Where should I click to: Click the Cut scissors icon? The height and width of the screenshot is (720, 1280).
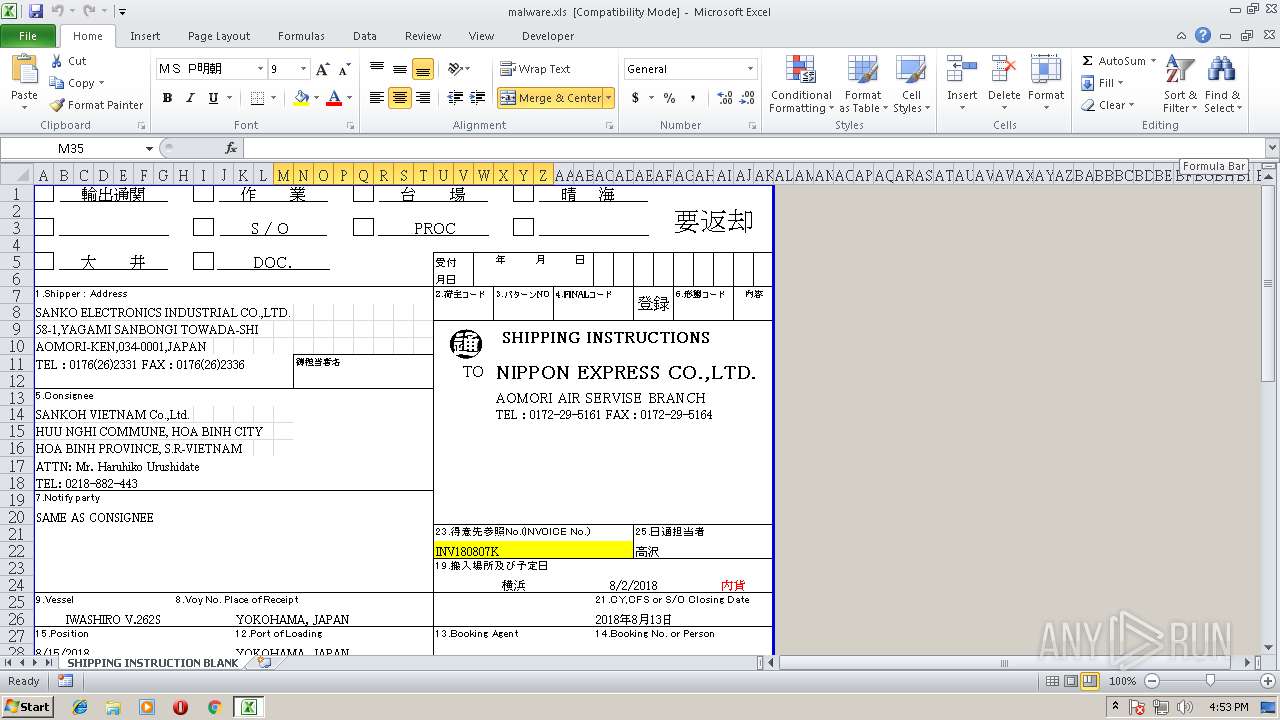click(57, 61)
